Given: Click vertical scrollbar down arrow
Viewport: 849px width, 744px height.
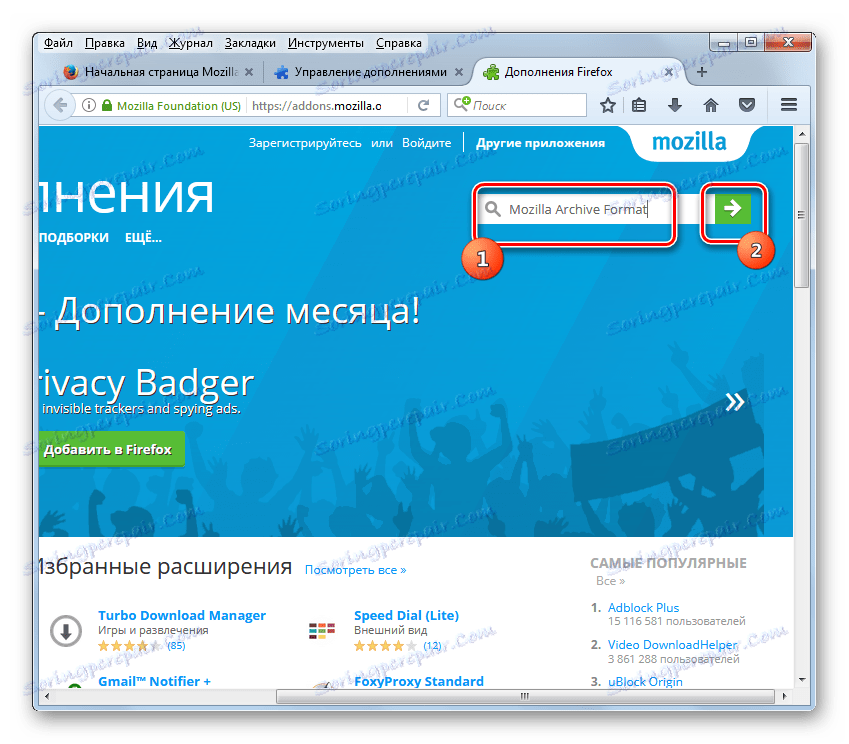Looking at the screenshot, I should pos(802,680).
